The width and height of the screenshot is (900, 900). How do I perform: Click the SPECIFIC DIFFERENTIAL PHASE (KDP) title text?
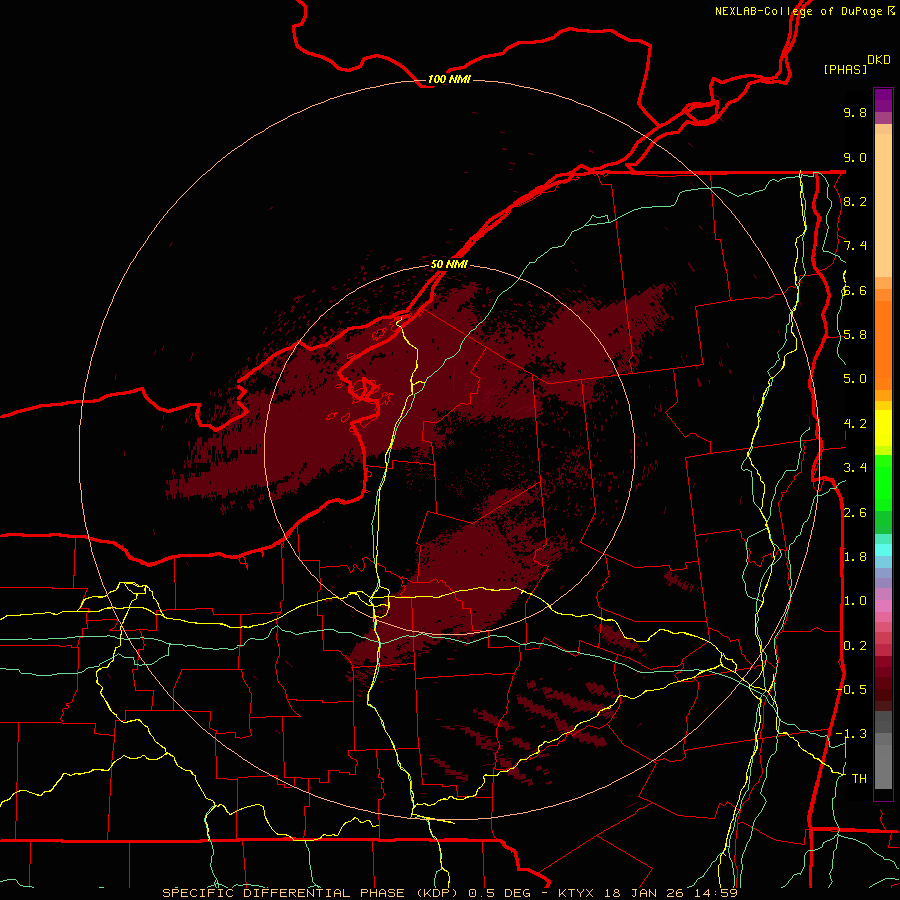click(x=311, y=893)
